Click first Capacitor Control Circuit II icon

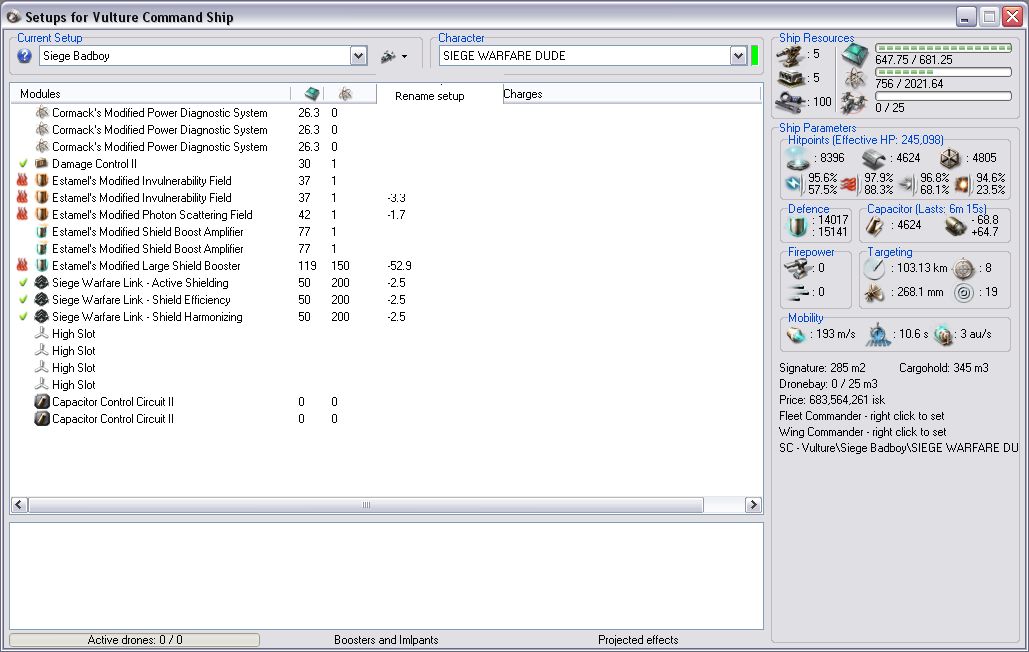[42, 401]
